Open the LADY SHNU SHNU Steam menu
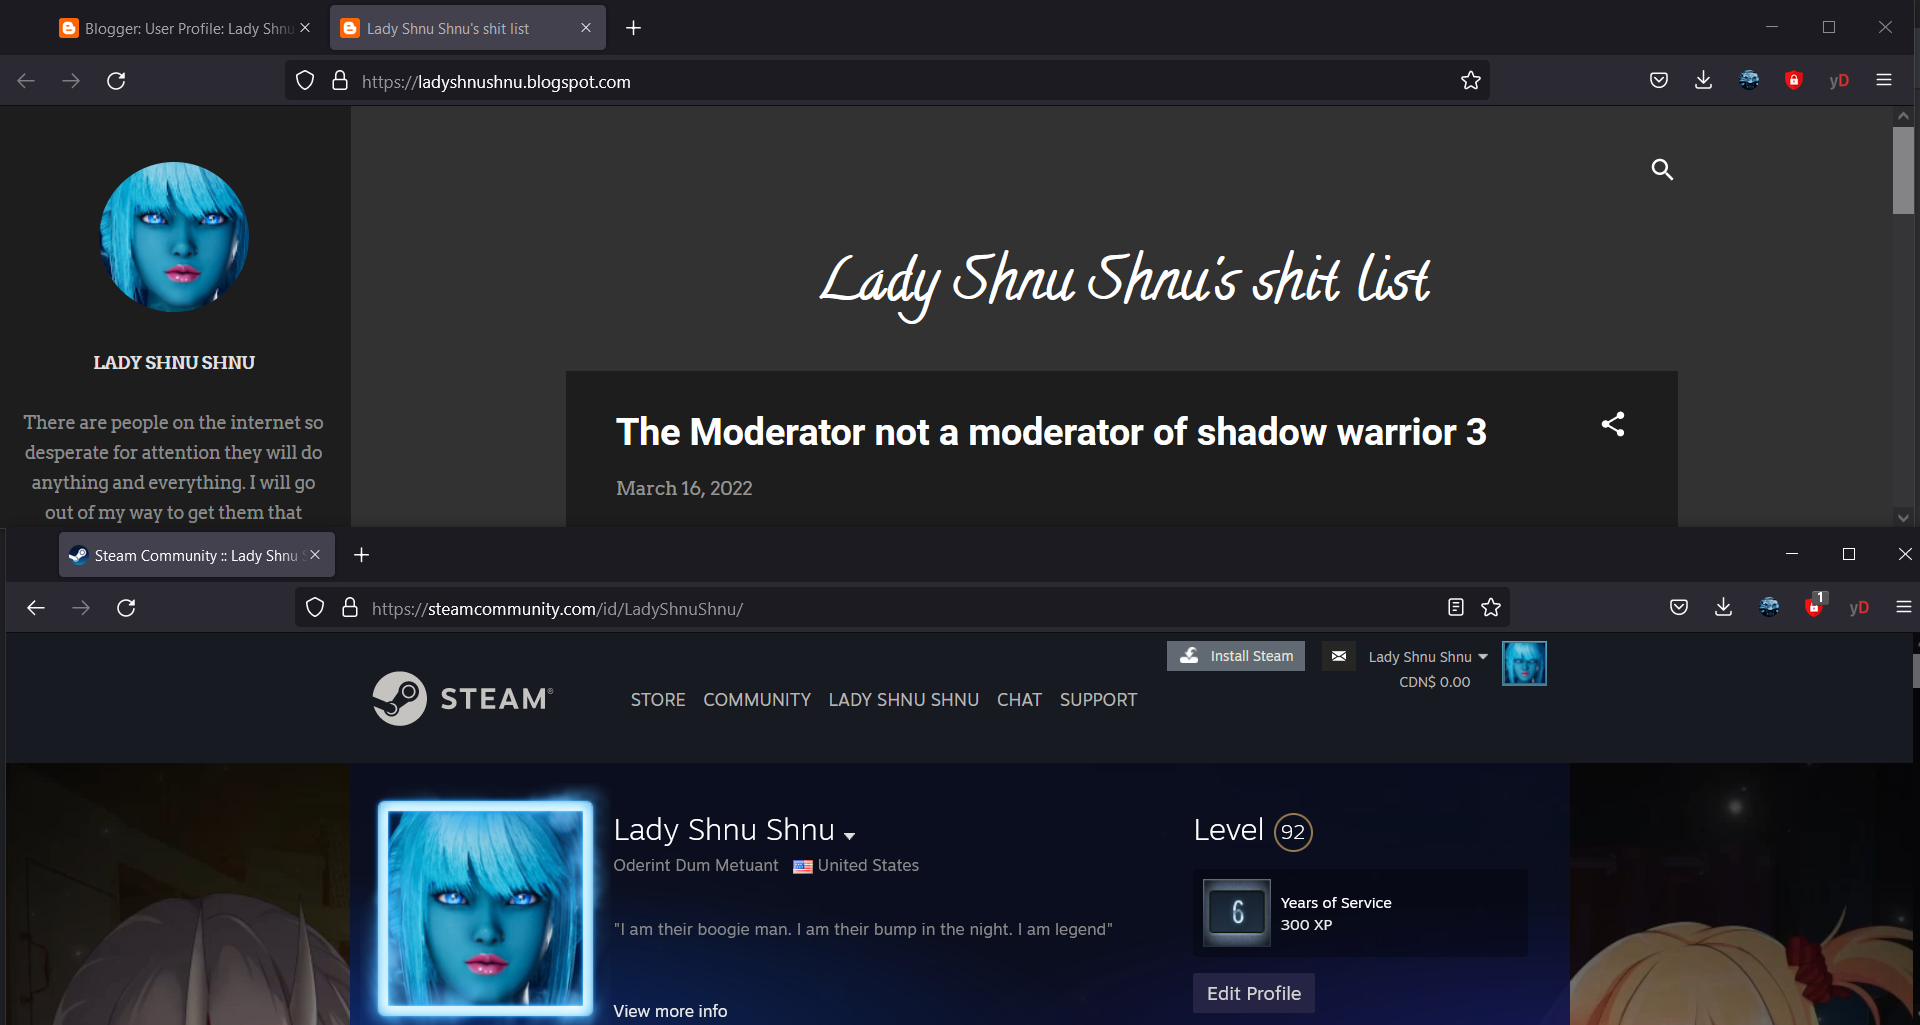The height and width of the screenshot is (1025, 1920). point(904,700)
